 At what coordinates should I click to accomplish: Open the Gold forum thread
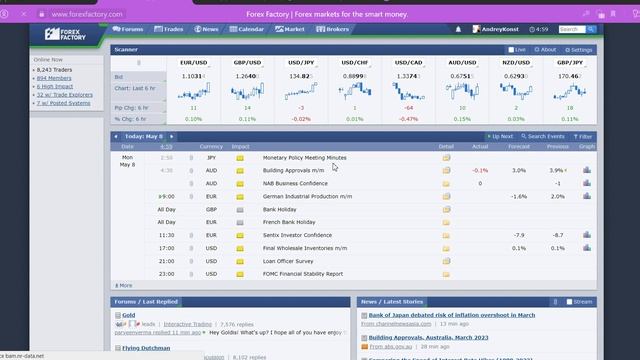coord(129,315)
